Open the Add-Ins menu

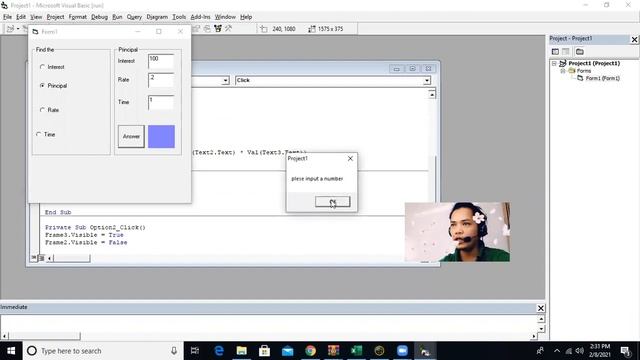coord(200,17)
